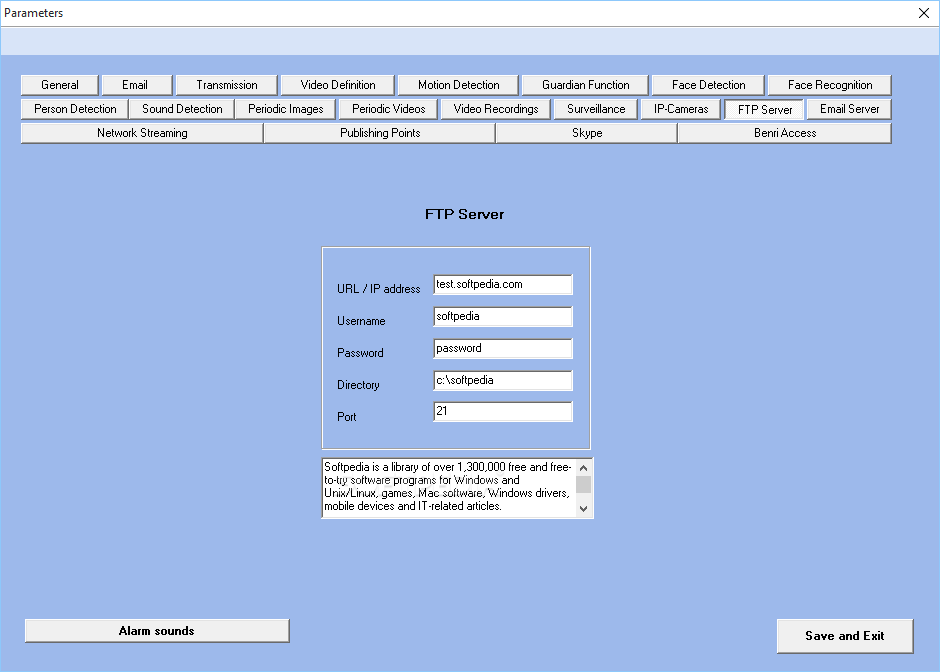
Task: Open the Email Server tab
Action: pyautogui.click(x=849, y=109)
